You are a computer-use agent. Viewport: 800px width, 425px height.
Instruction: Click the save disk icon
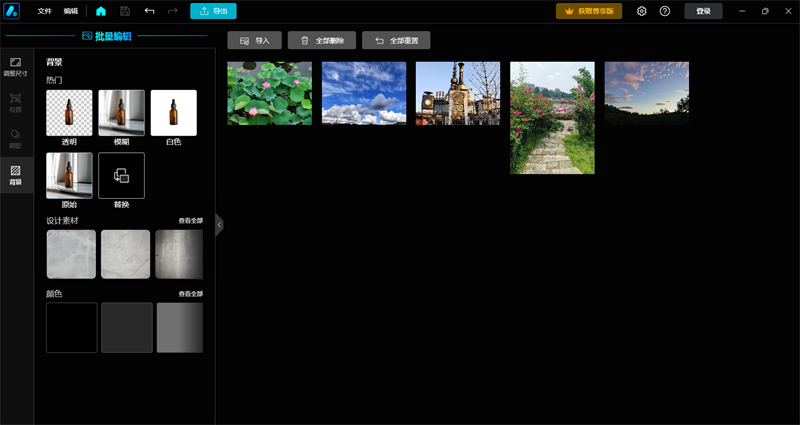[125, 11]
